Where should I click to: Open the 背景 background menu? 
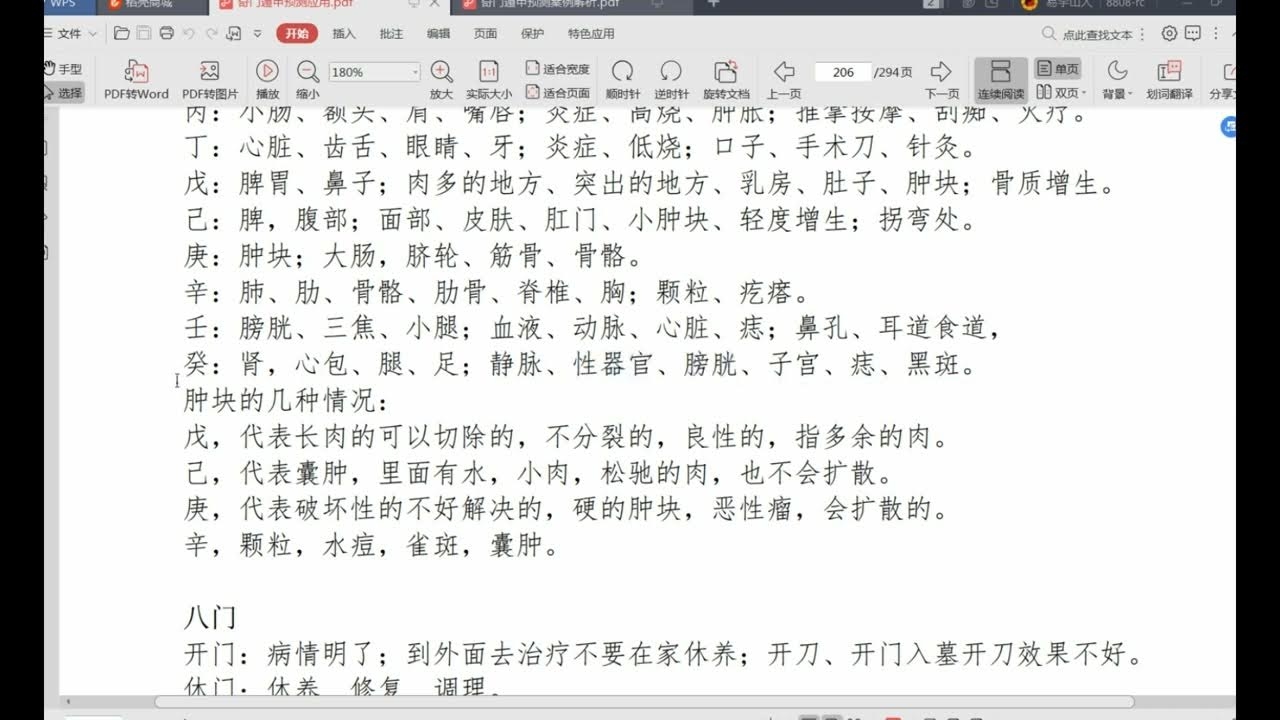tap(1115, 78)
